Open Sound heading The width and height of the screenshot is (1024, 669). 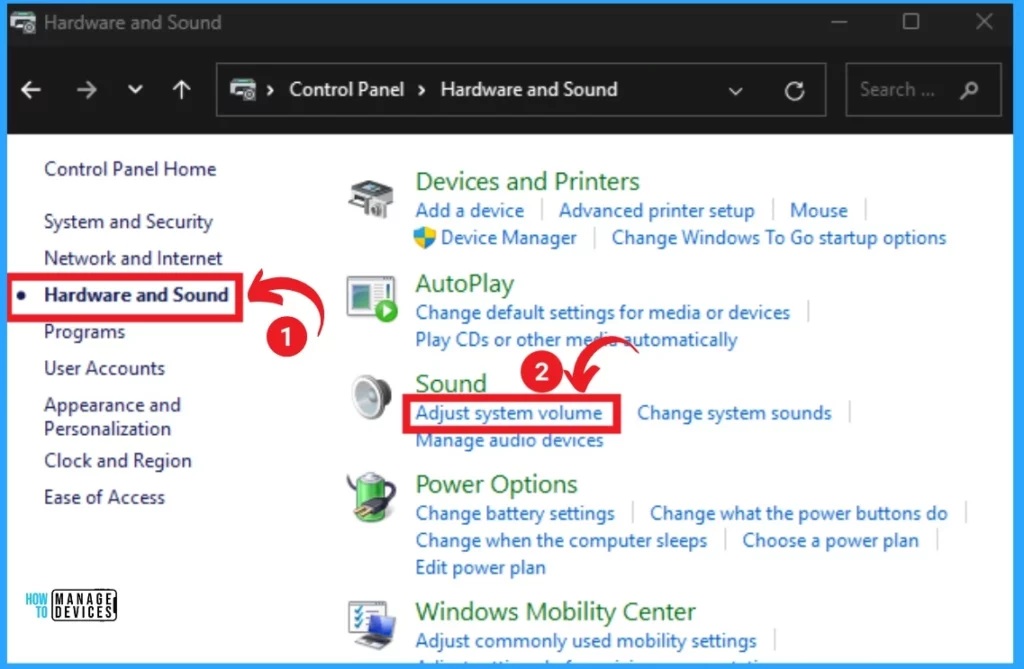point(451,383)
